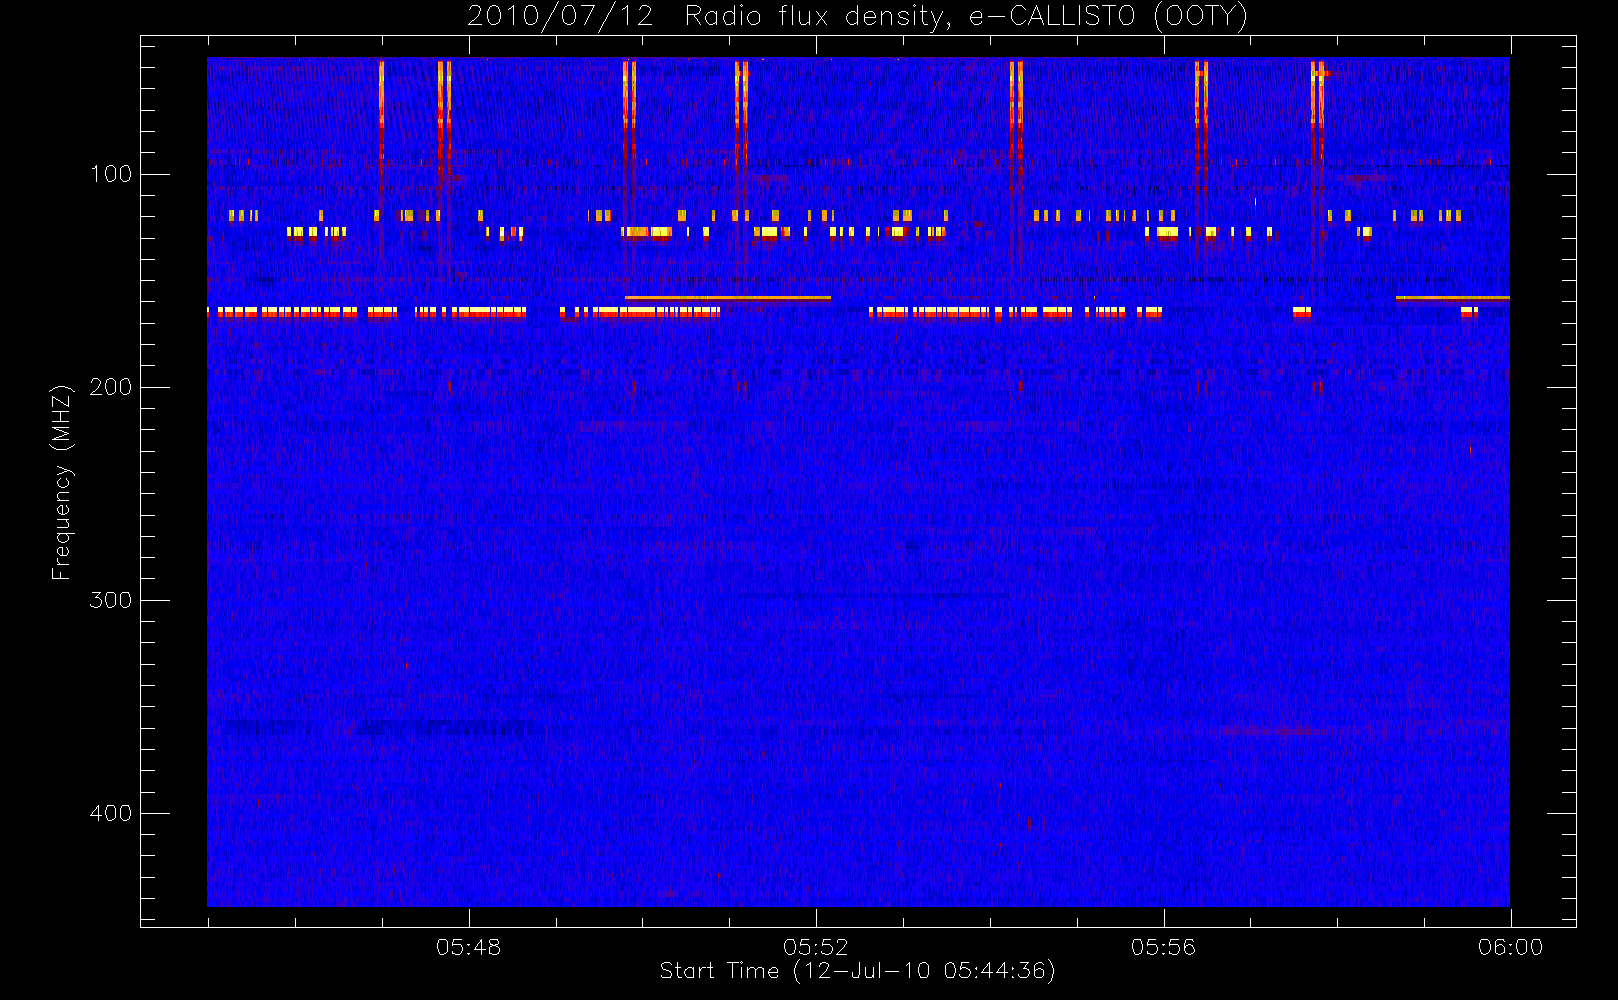
Task: Click the '200' frequency tick label
Action: pyautogui.click(x=111, y=387)
